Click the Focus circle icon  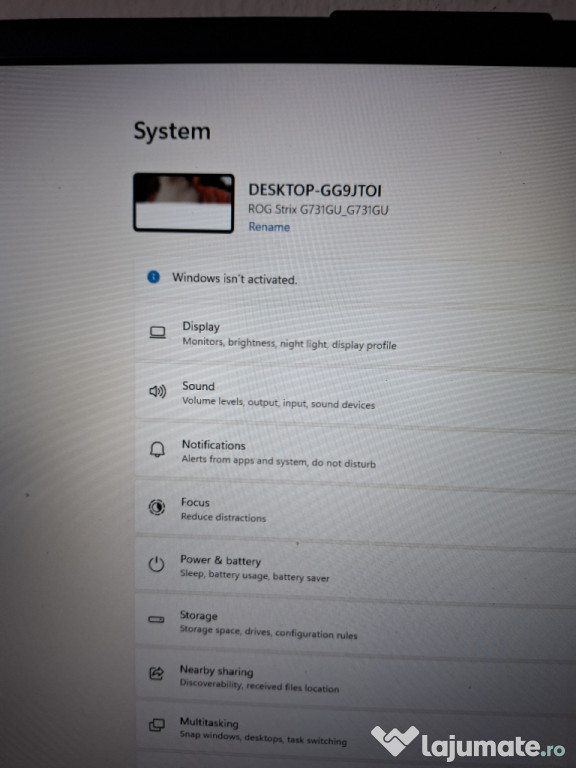tap(157, 506)
